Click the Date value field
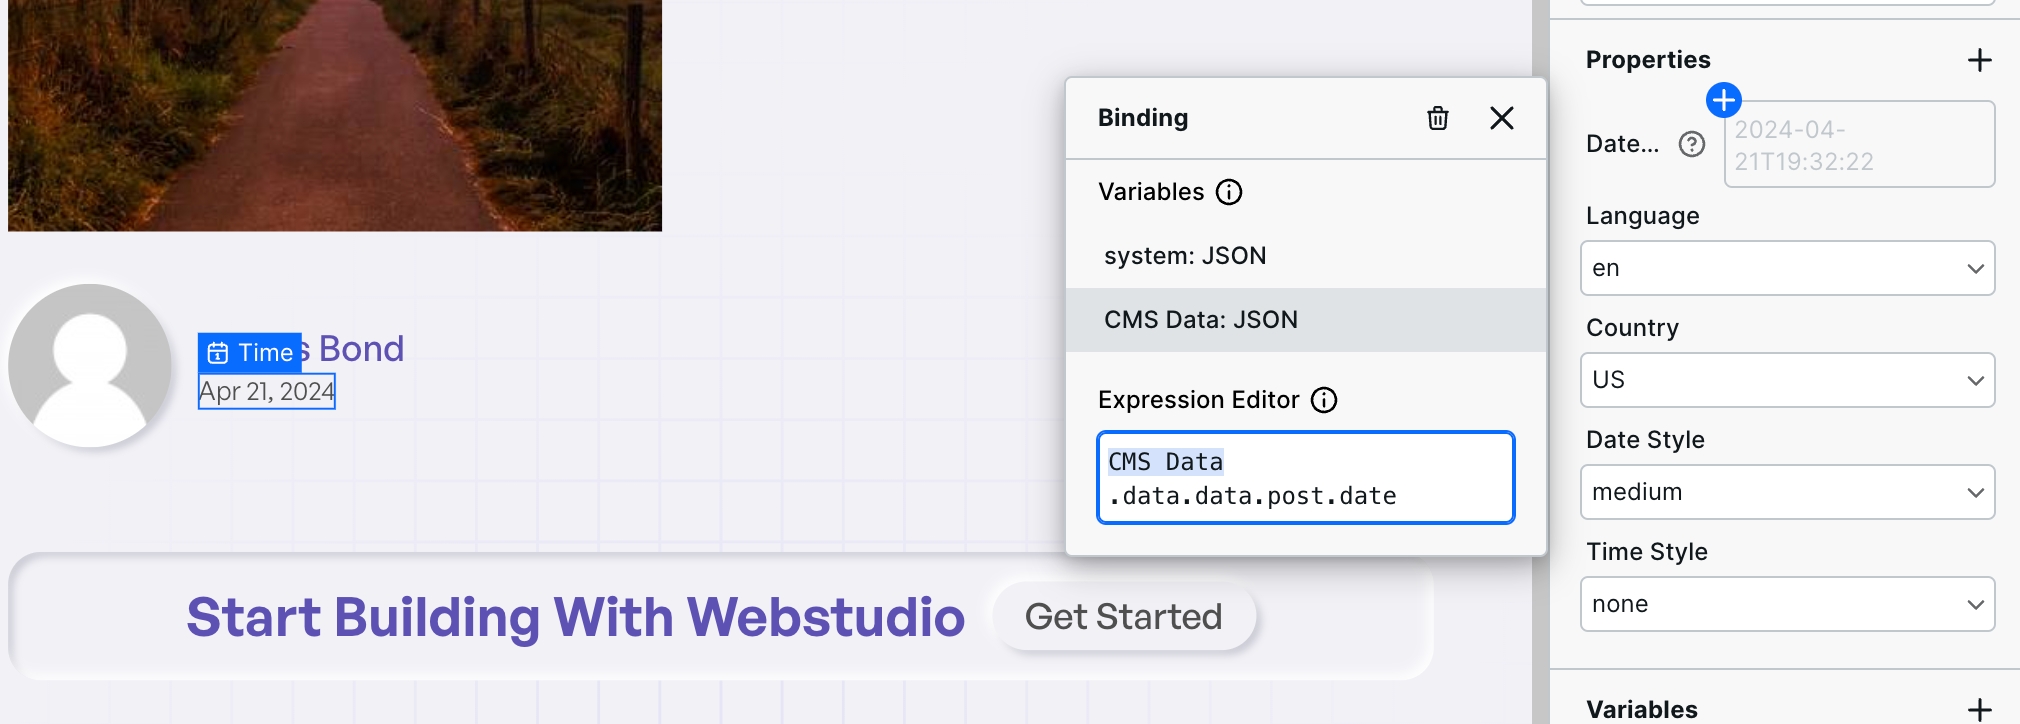This screenshot has width=2020, height=724. (1859, 144)
